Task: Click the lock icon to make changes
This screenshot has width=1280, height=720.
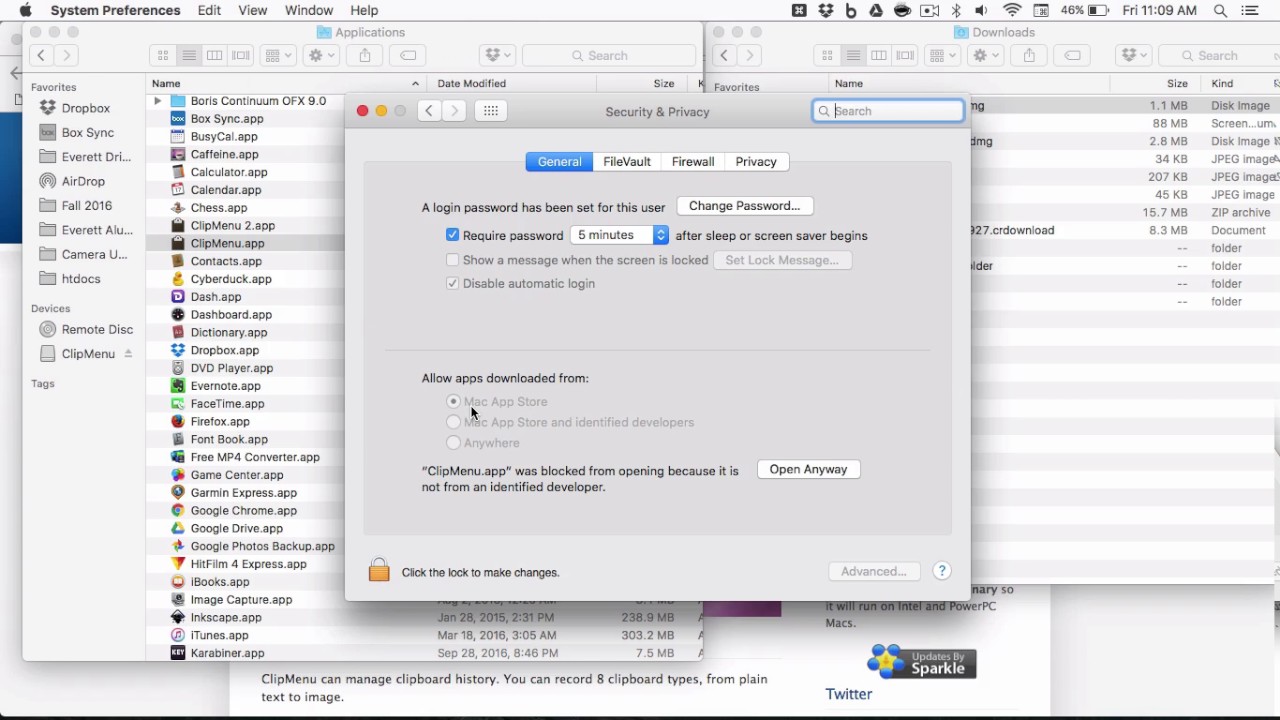Action: pyautogui.click(x=379, y=571)
